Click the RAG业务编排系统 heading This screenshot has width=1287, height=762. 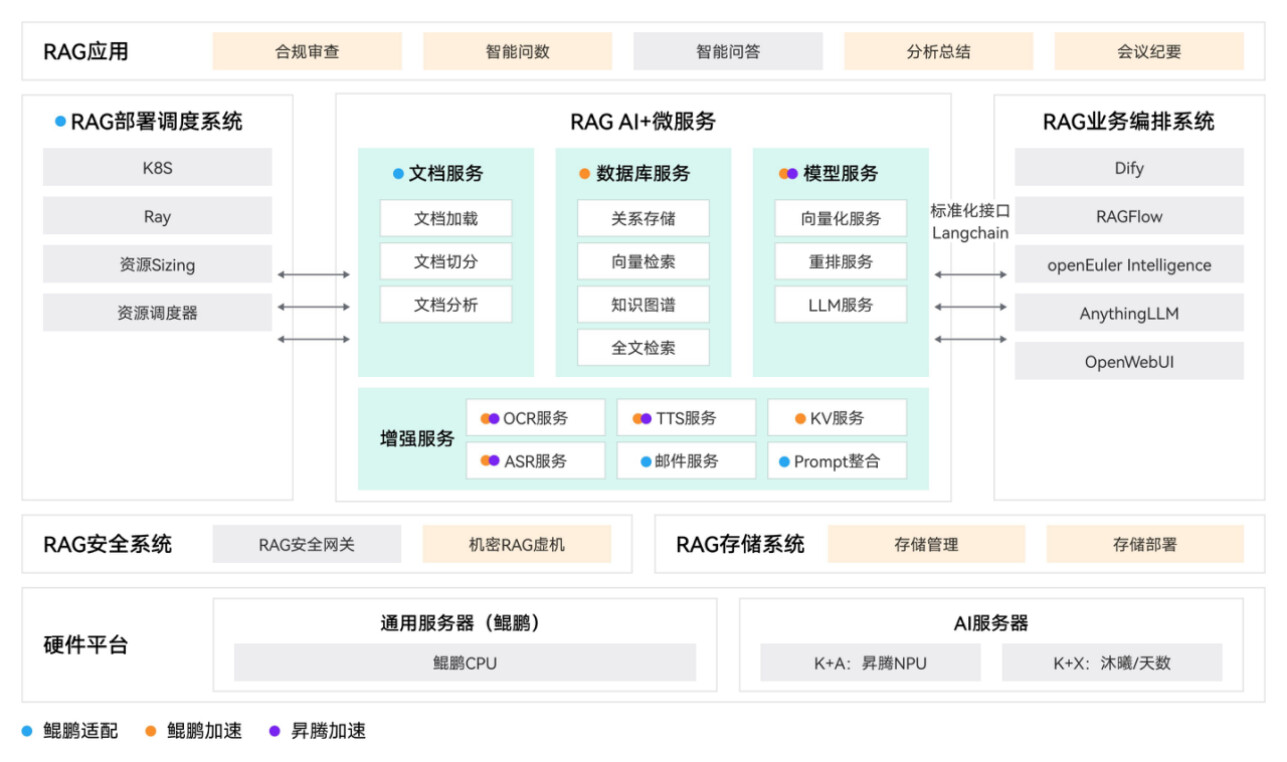[1129, 122]
